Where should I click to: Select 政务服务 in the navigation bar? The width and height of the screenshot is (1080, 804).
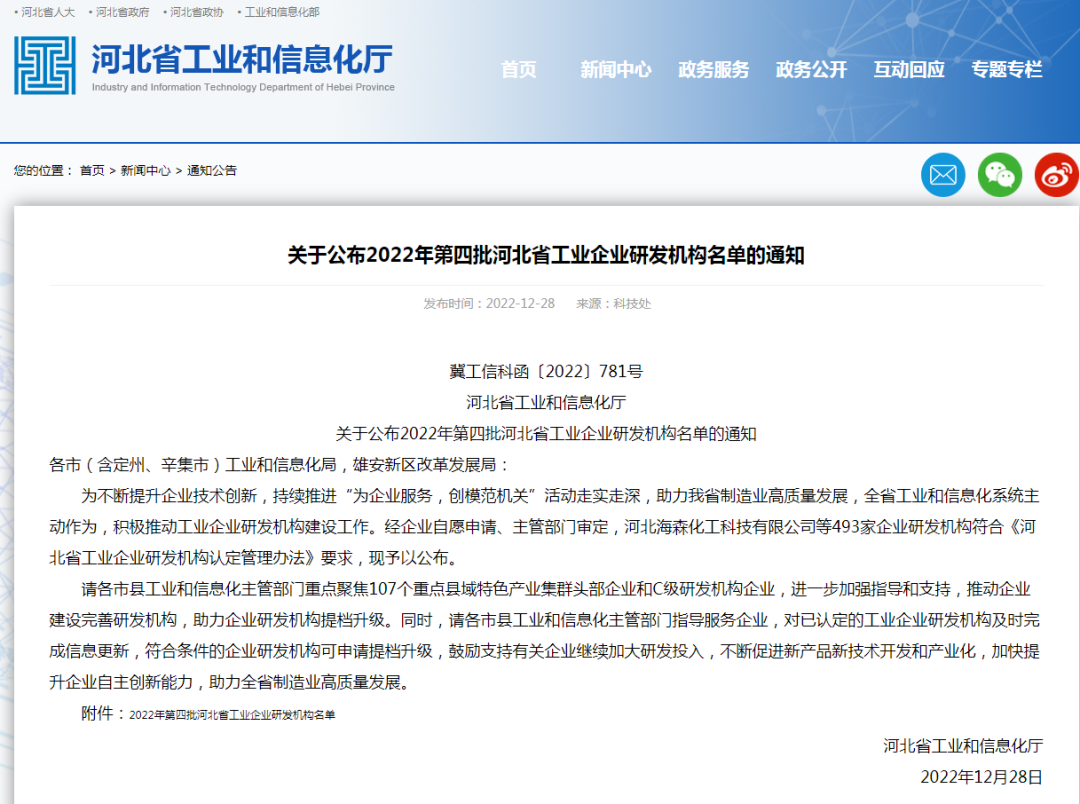(713, 69)
